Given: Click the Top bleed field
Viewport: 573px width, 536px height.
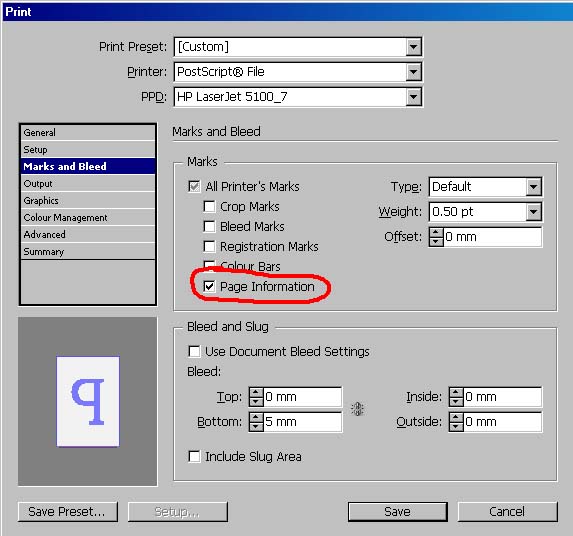Looking at the screenshot, I should click(x=302, y=397).
